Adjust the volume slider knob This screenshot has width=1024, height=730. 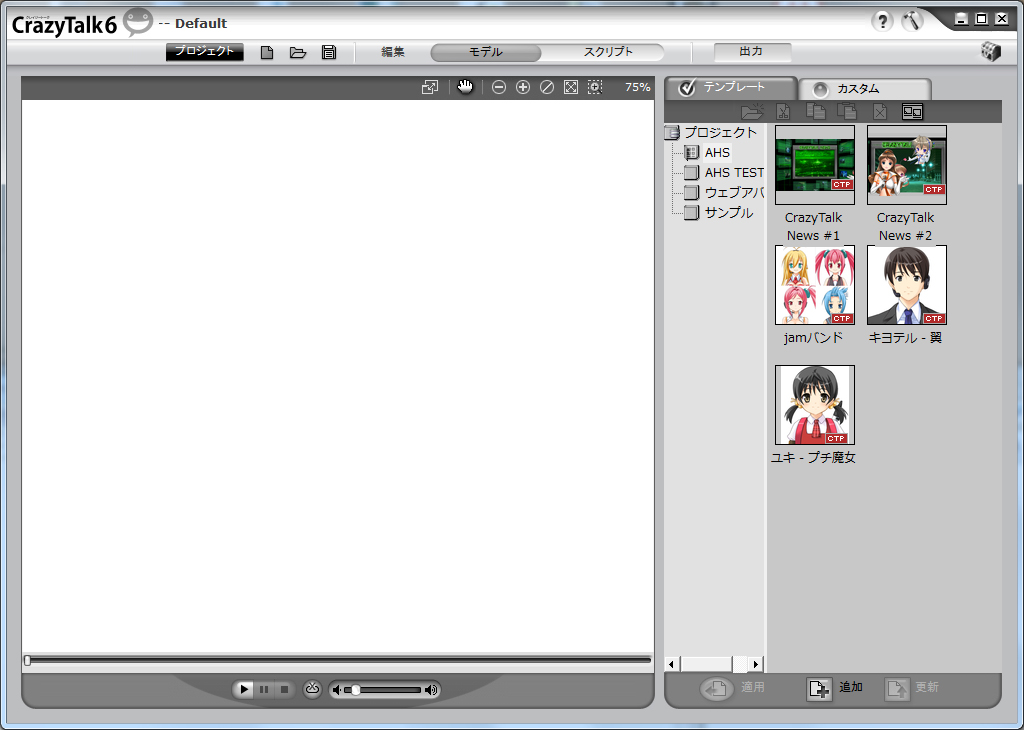[356, 690]
